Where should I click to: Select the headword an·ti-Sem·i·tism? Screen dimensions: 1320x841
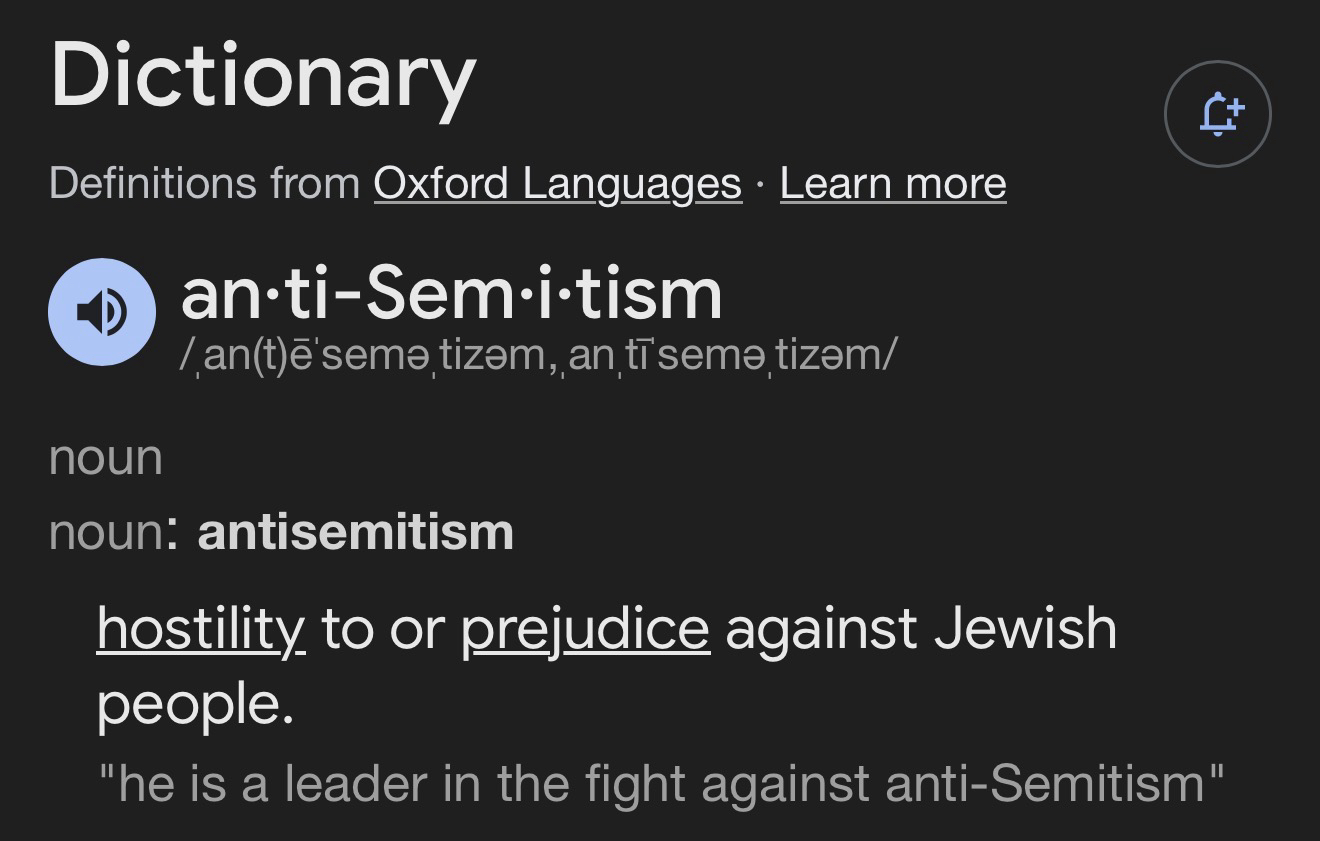pyautogui.click(x=451, y=294)
